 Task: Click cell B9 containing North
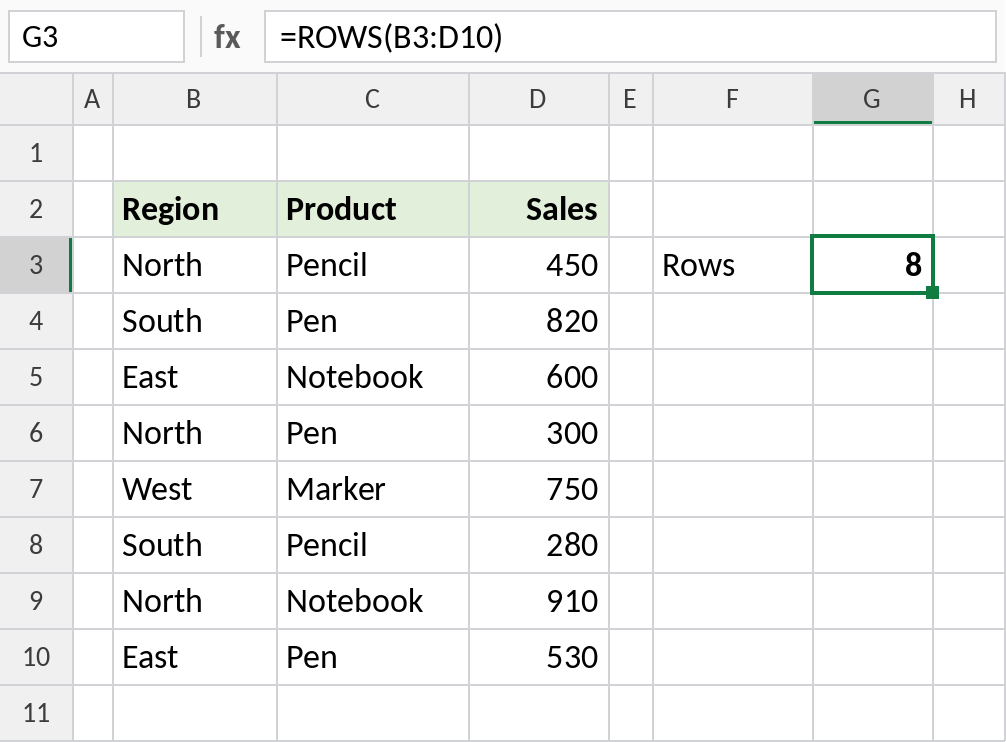pyautogui.click(x=194, y=601)
